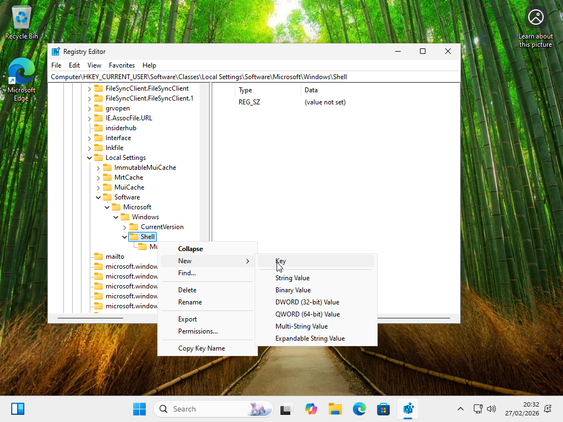Open the Widgets panel on taskbar
Image resolution: width=563 pixels, height=422 pixels.
(x=18, y=409)
